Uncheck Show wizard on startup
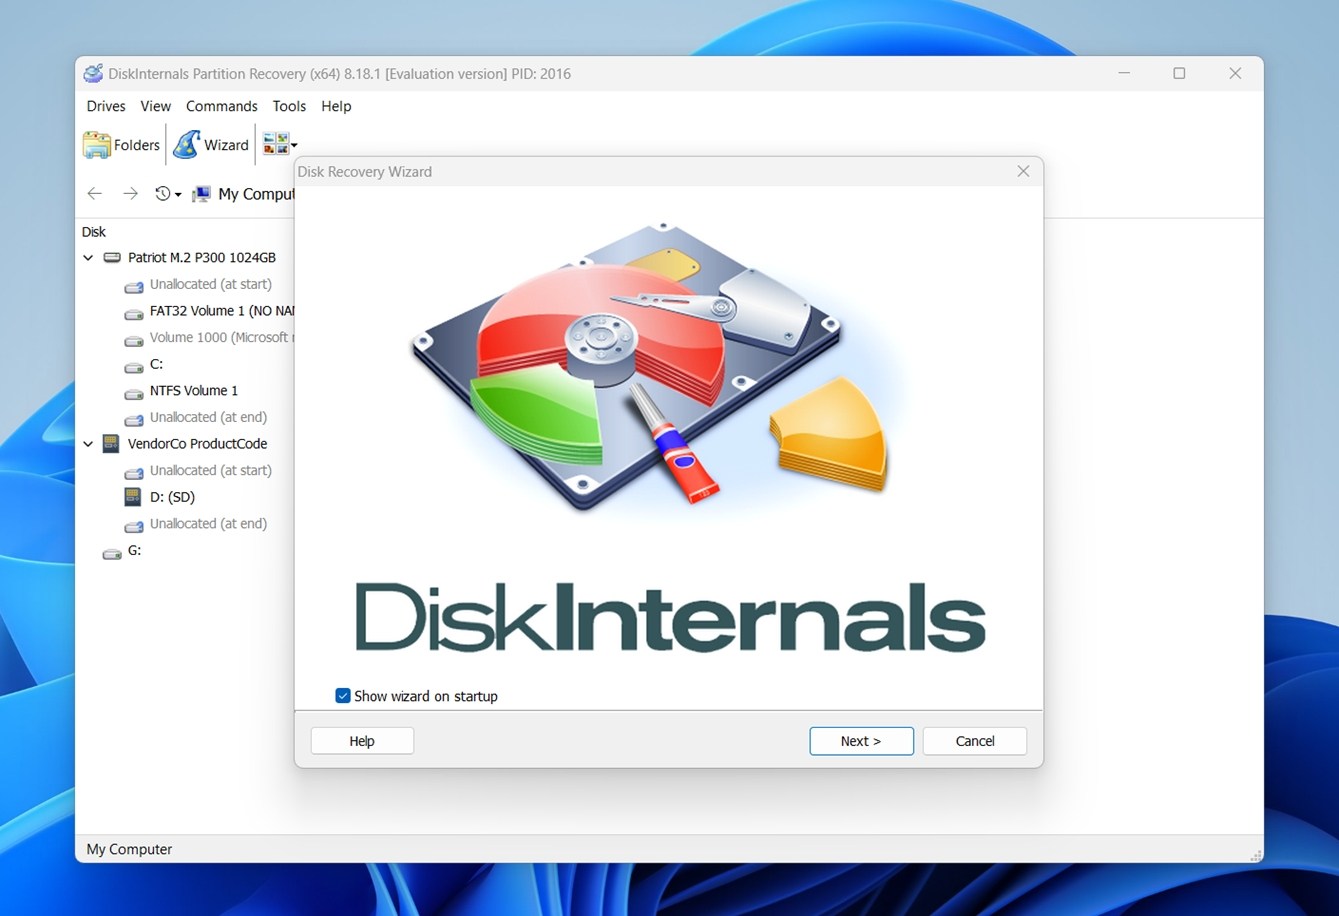 click(x=343, y=696)
